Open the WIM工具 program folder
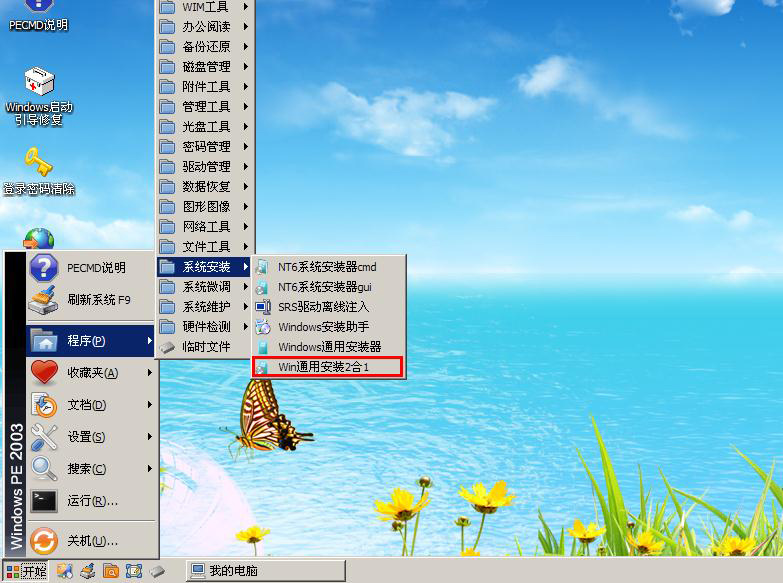 [204, 7]
